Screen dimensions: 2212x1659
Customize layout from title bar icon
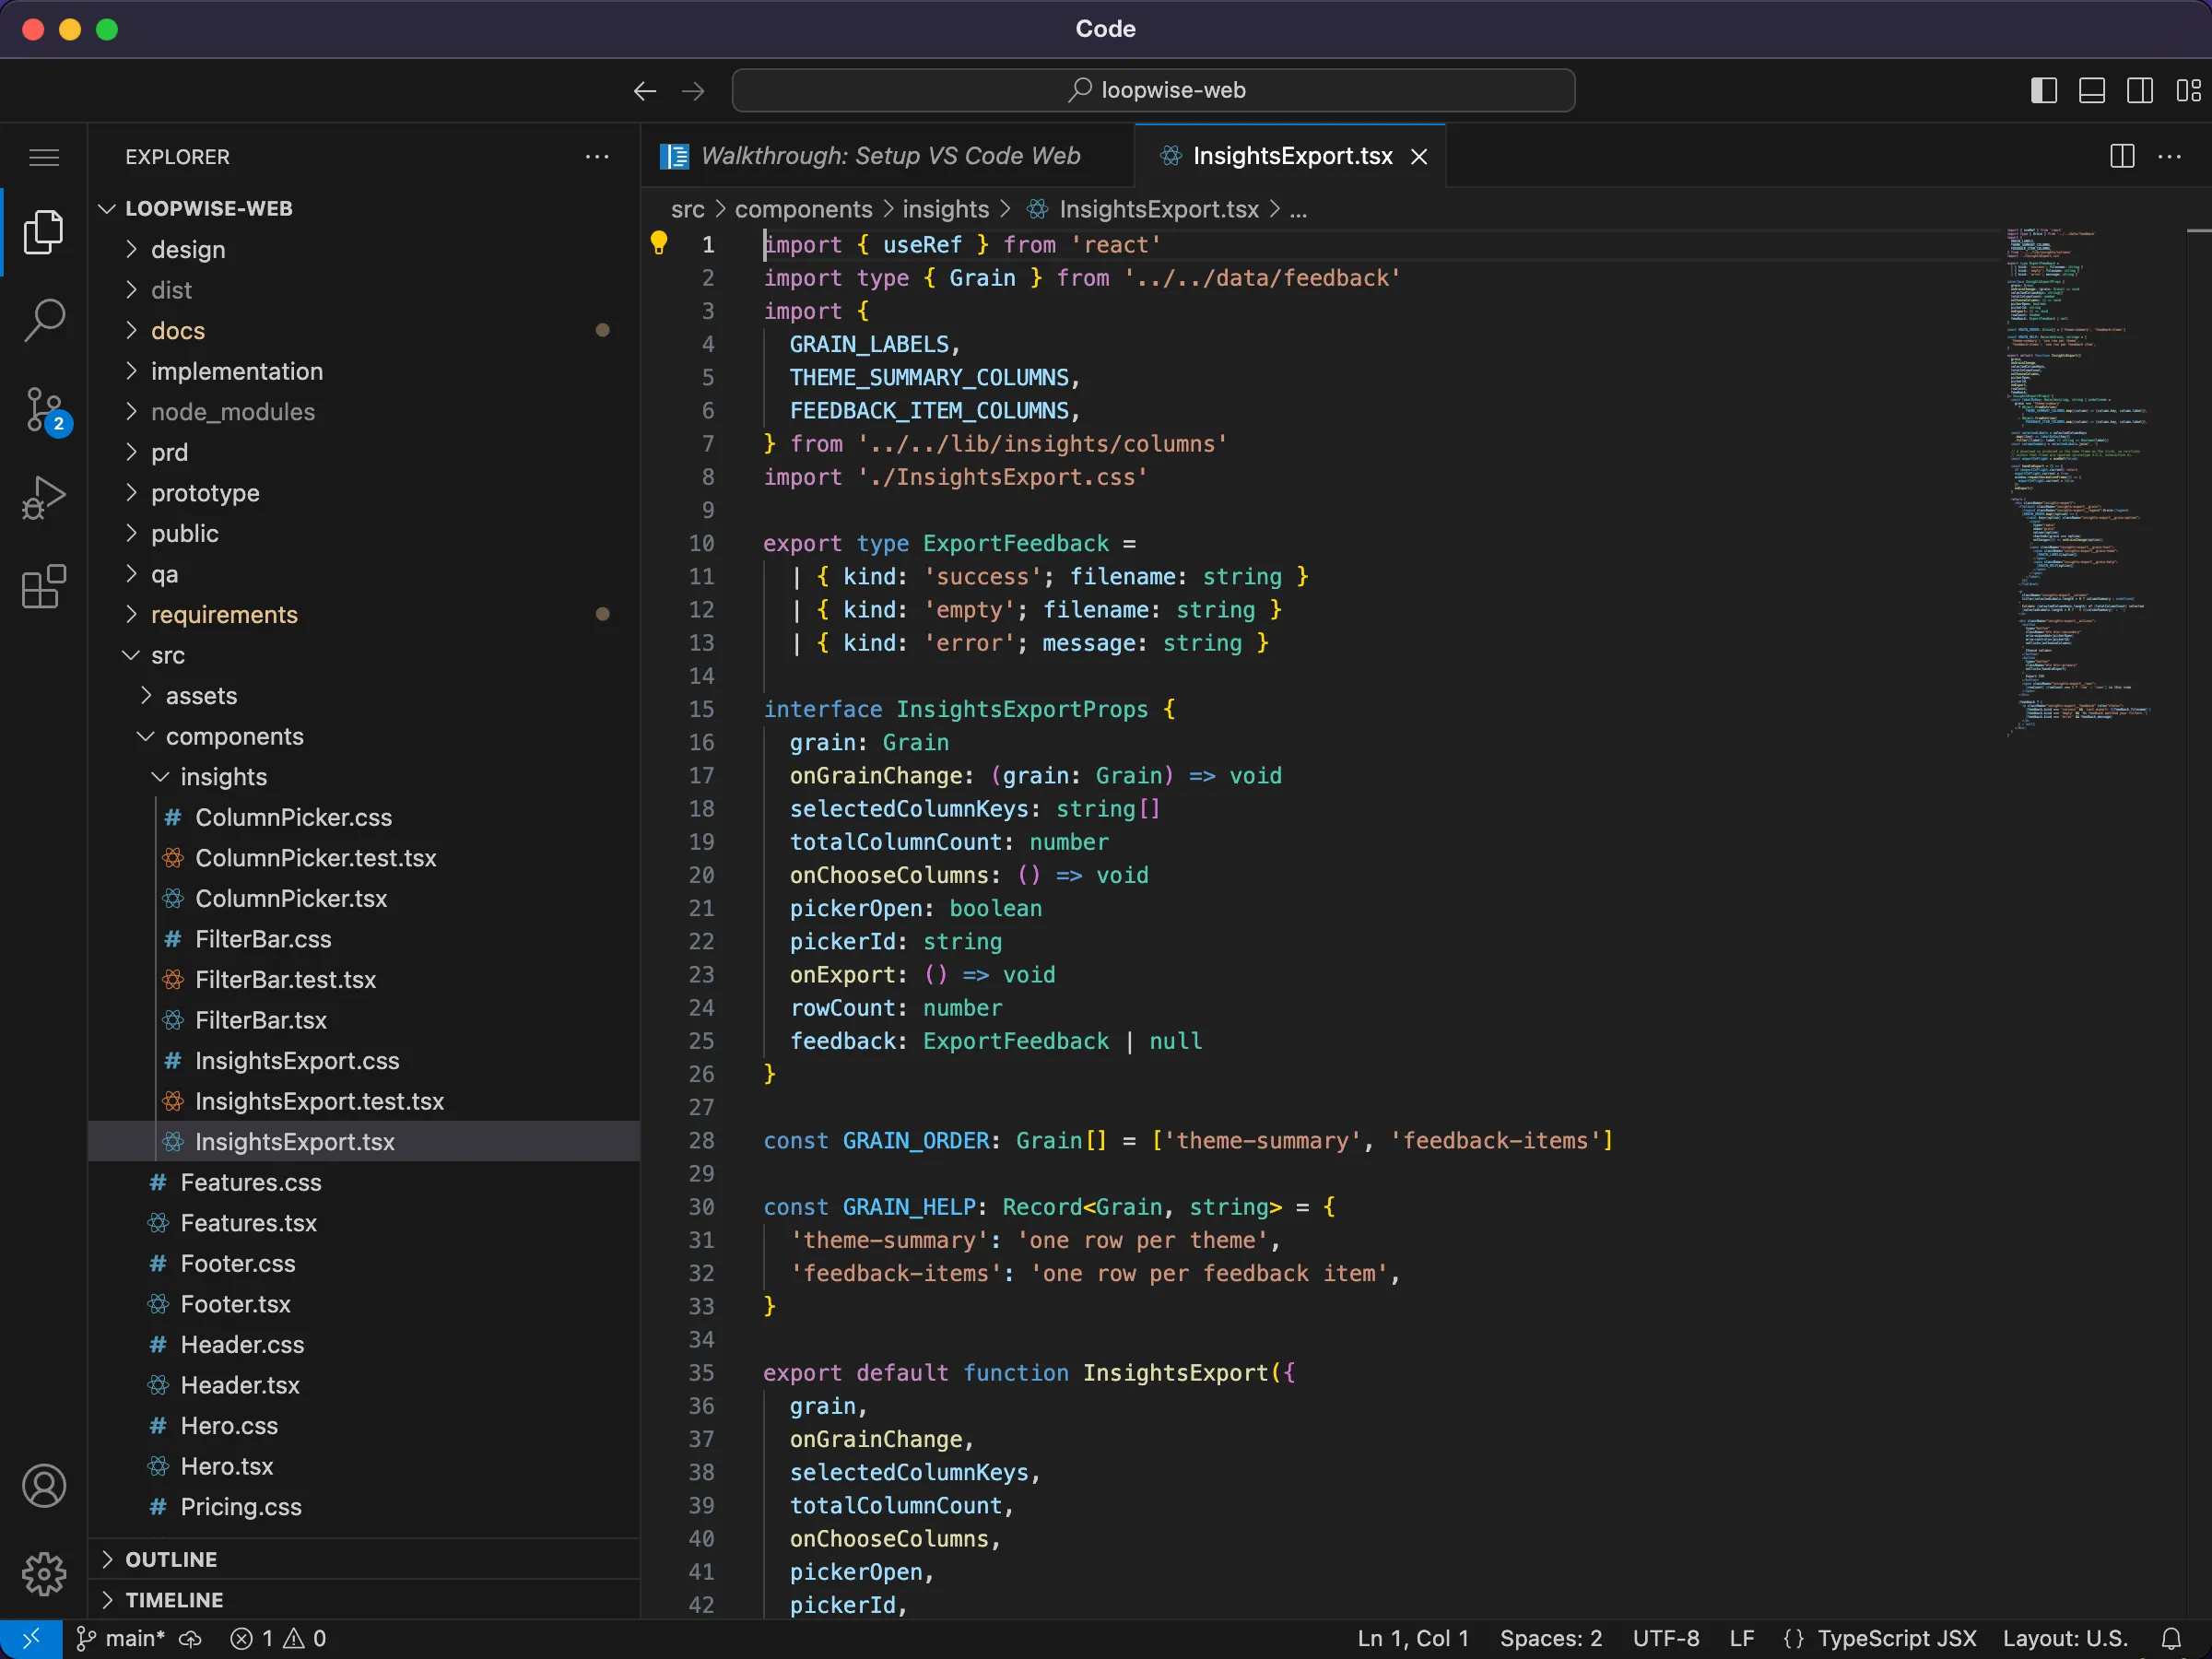[x=2188, y=91]
